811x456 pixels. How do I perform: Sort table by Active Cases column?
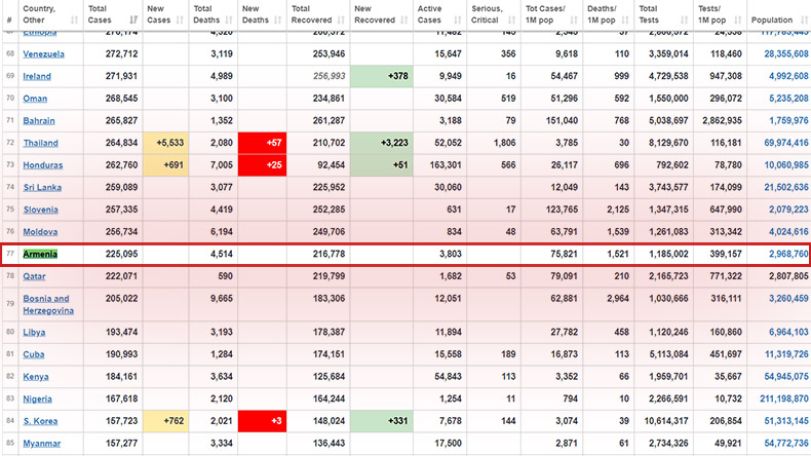coord(440,14)
